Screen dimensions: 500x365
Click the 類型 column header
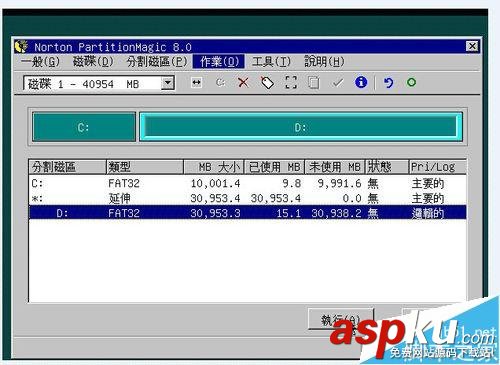click(145, 167)
